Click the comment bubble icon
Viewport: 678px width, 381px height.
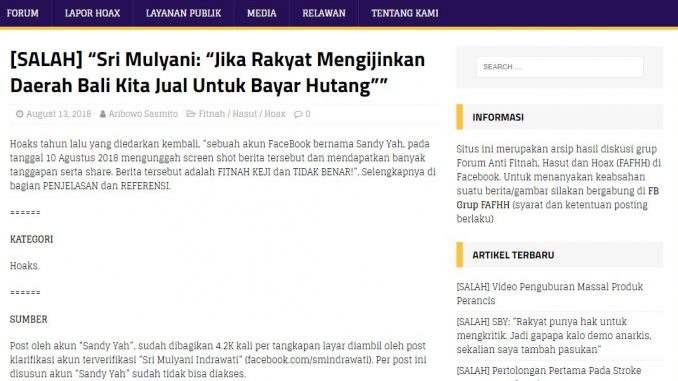pyautogui.click(x=298, y=114)
